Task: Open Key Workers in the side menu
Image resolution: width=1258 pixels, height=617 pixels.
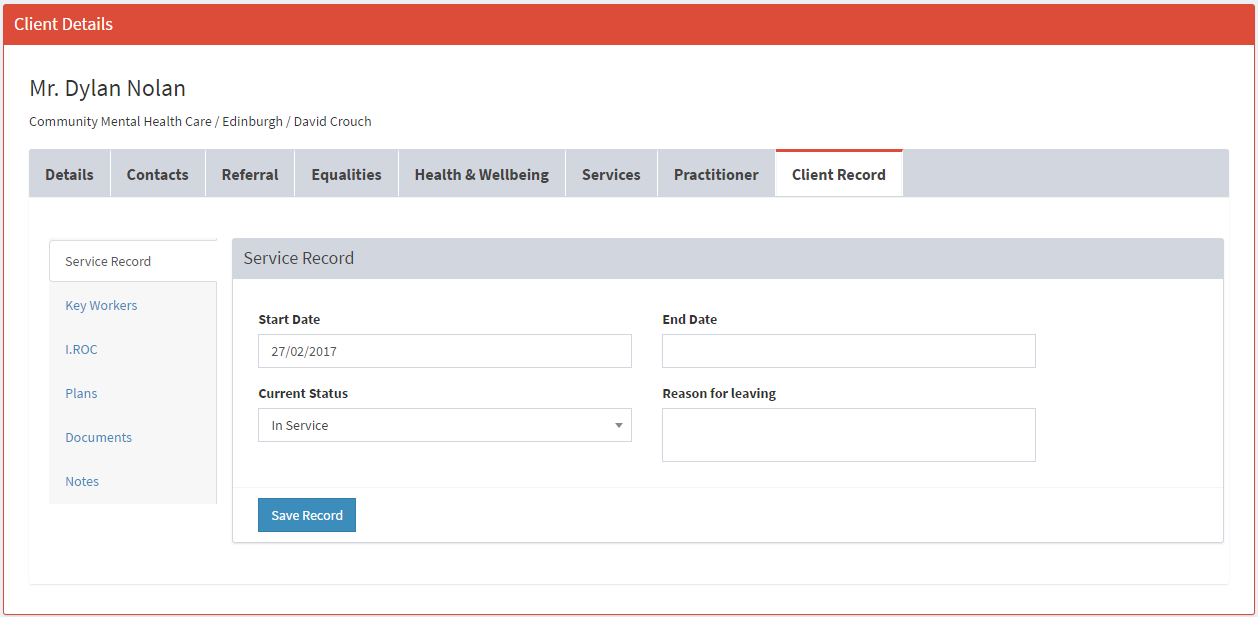Action: (x=101, y=305)
